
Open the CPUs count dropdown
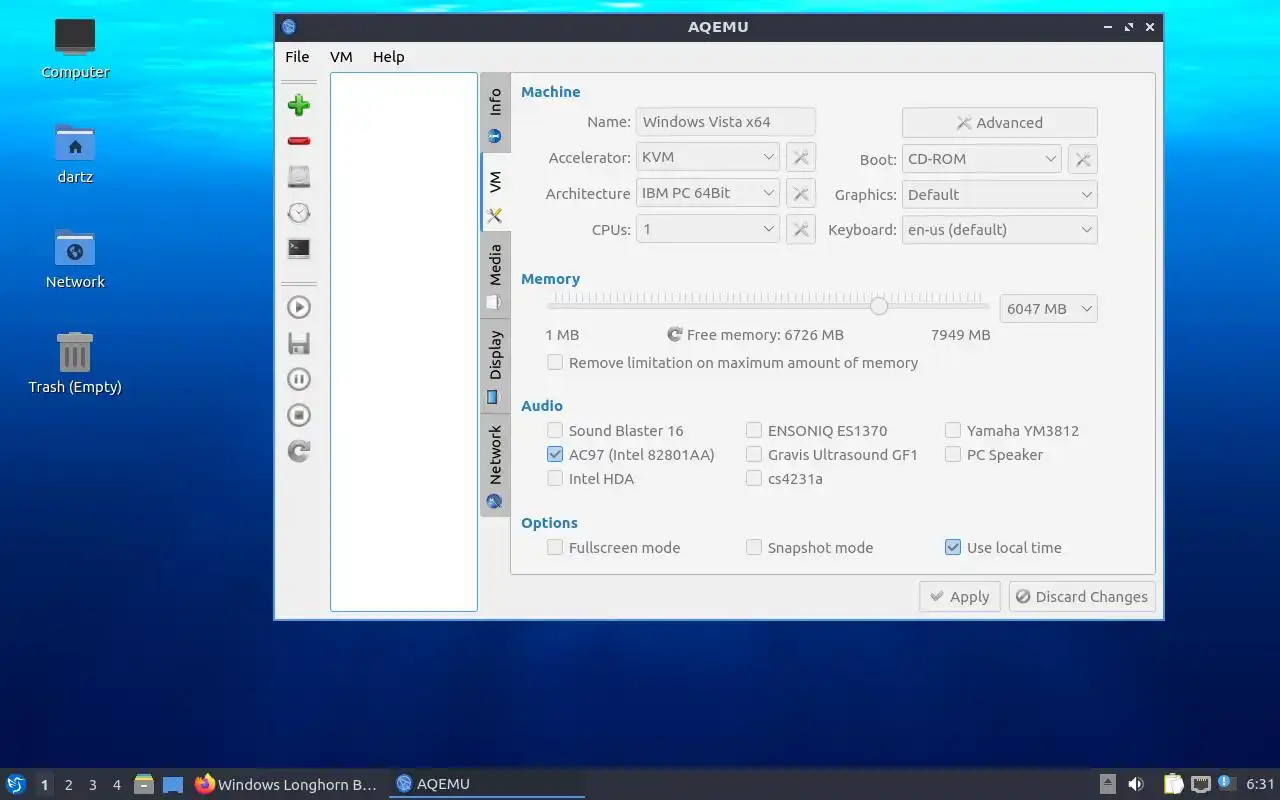(707, 229)
